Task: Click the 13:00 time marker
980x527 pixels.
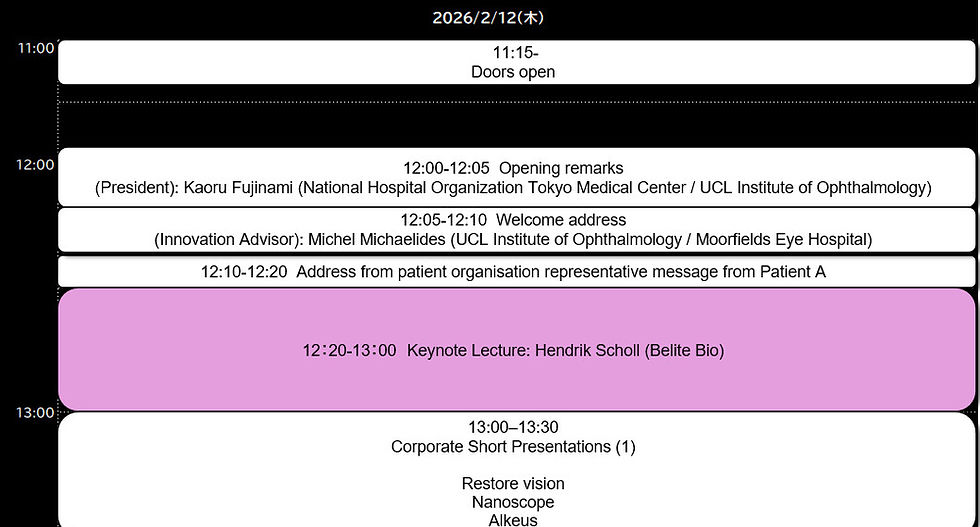Action: (36, 413)
